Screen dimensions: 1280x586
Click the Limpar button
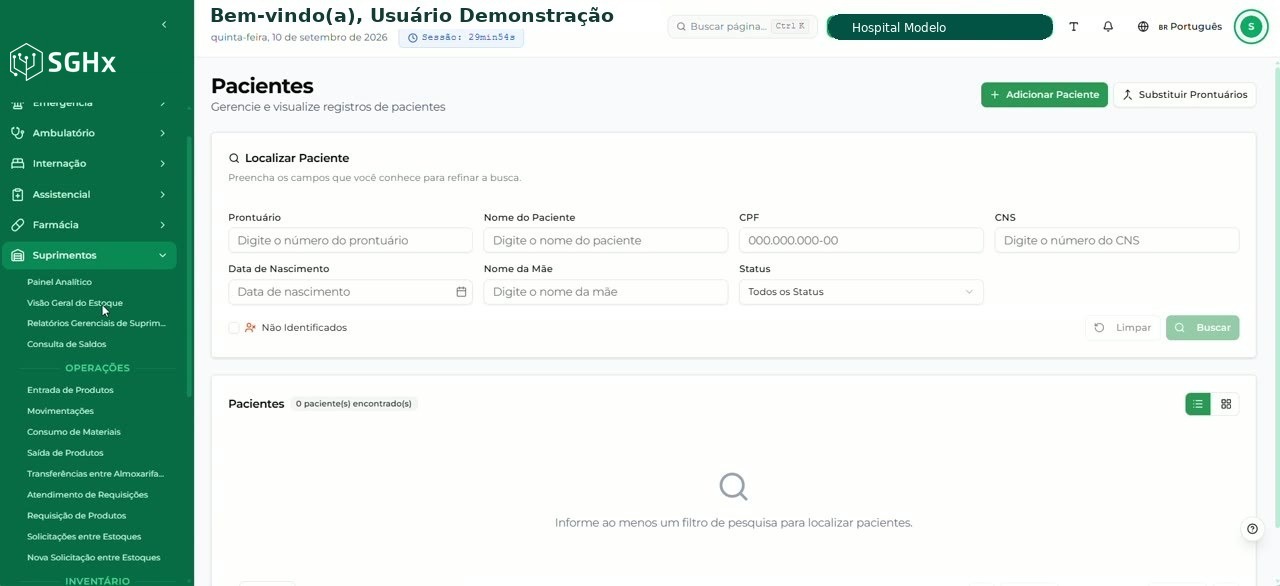(1123, 328)
